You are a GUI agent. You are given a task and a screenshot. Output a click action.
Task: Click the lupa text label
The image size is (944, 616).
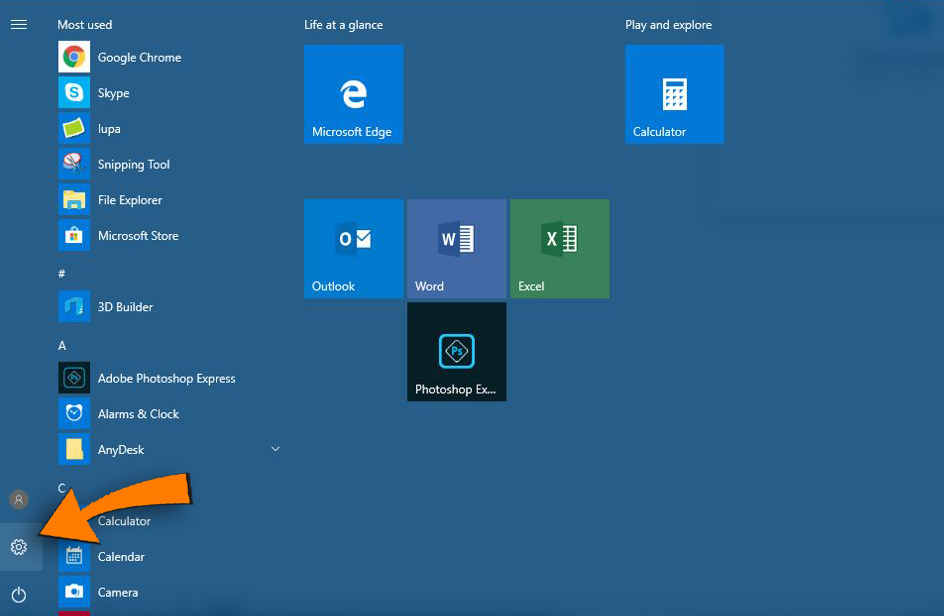pos(109,129)
